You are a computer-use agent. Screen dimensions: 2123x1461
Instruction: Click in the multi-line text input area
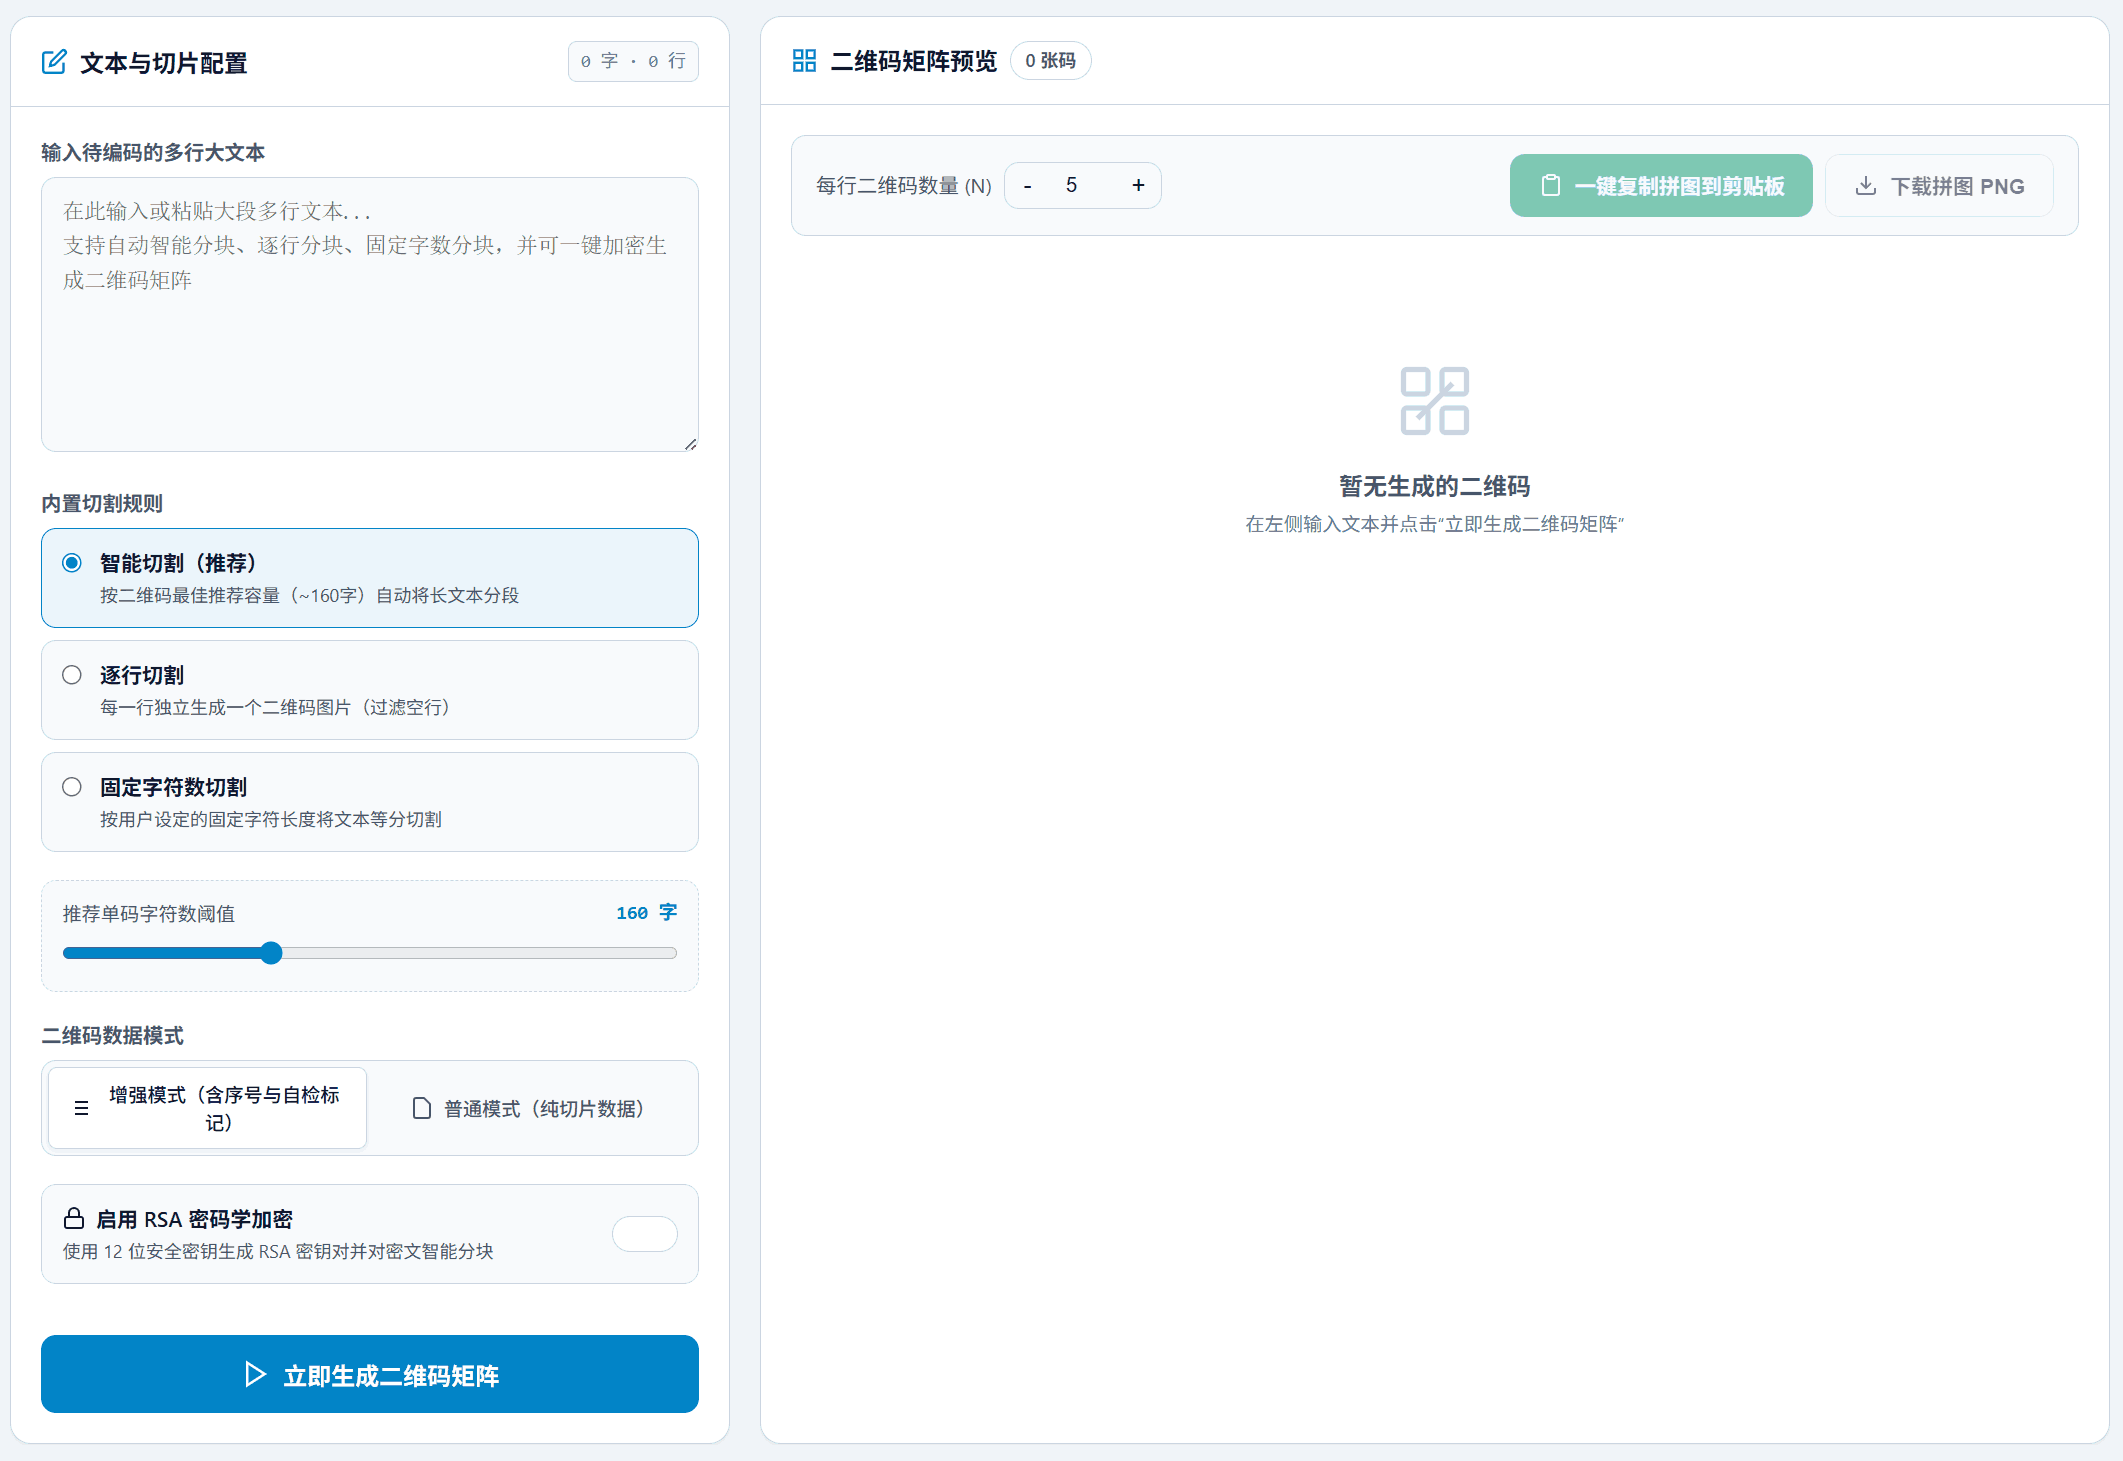point(370,315)
